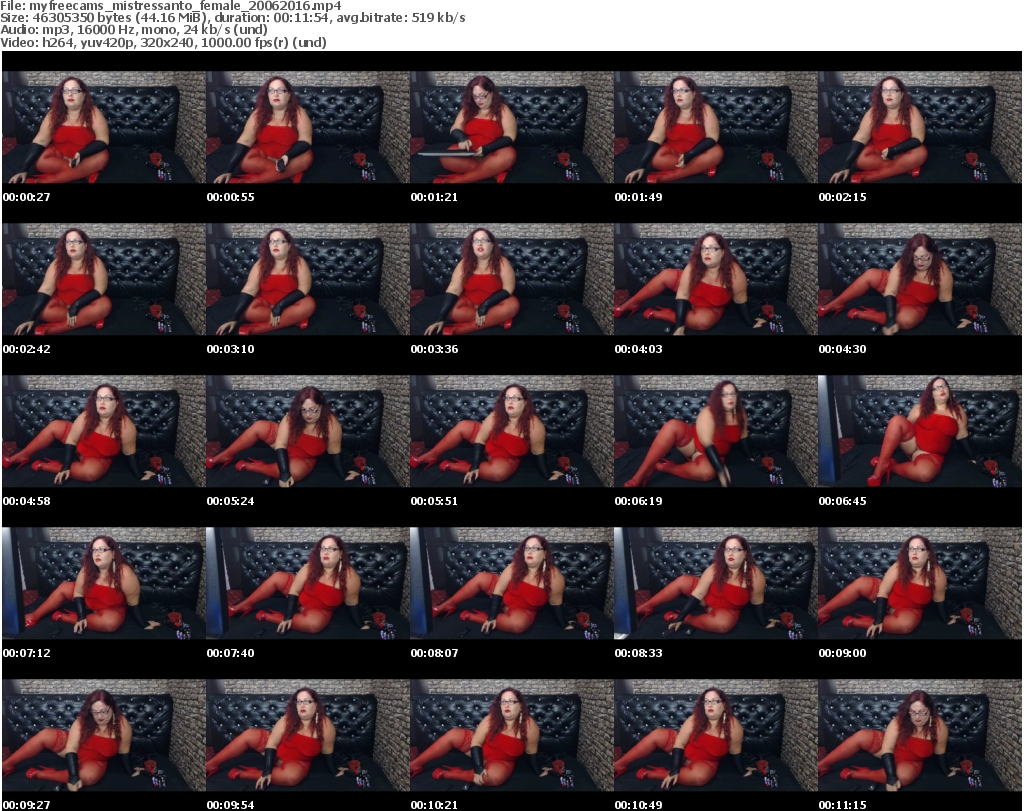
Task: Click the Size and duration info line
Action: point(232,18)
